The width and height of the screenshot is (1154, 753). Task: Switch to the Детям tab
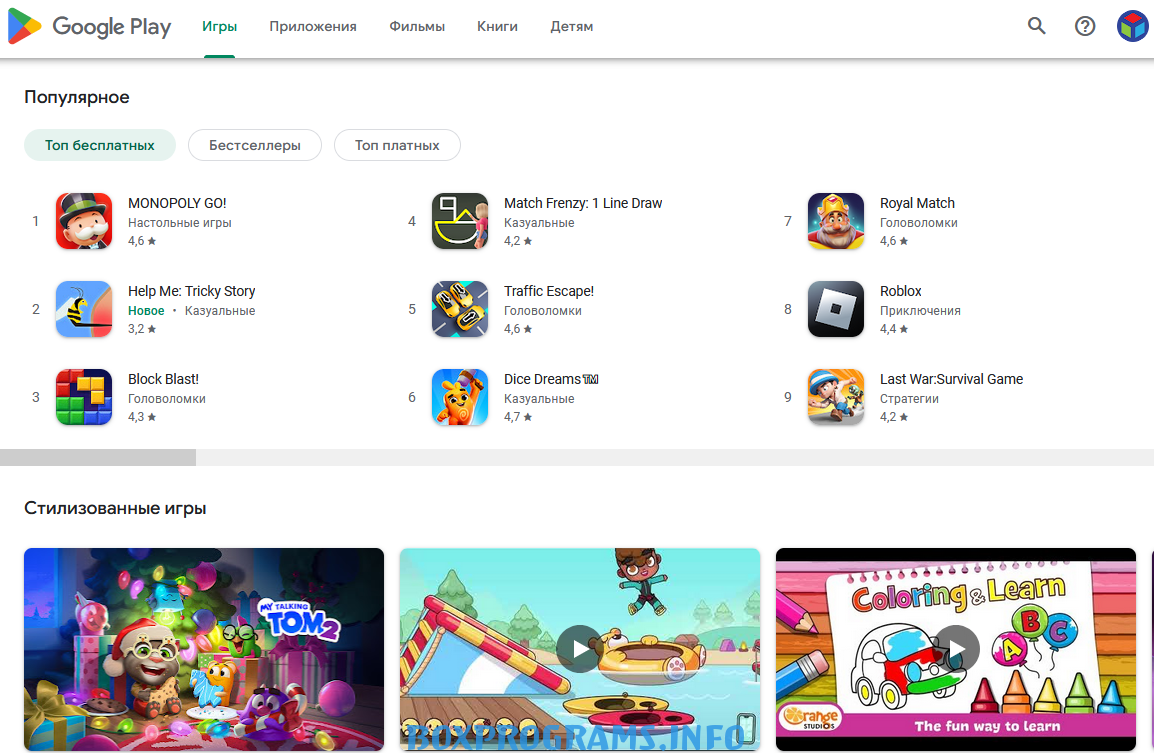point(572,26)
